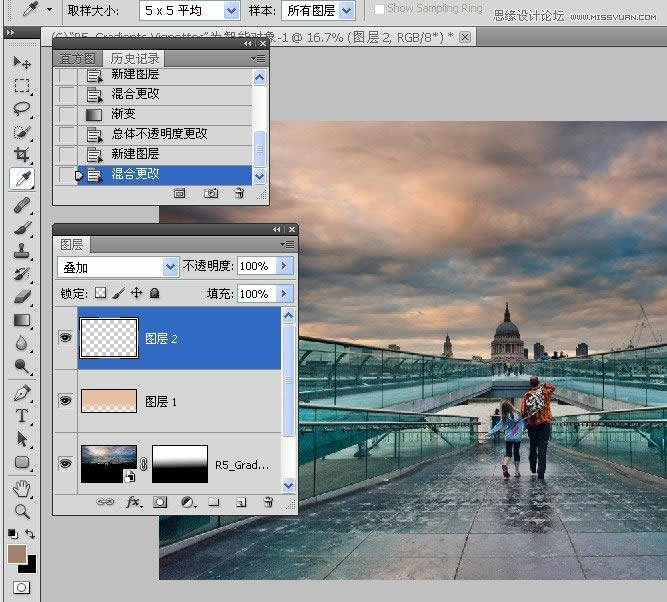Image resolution: width=667 pixels, height=602 pixels.
Task: Create new snapshot with camera icon
Action: [211, 194]
